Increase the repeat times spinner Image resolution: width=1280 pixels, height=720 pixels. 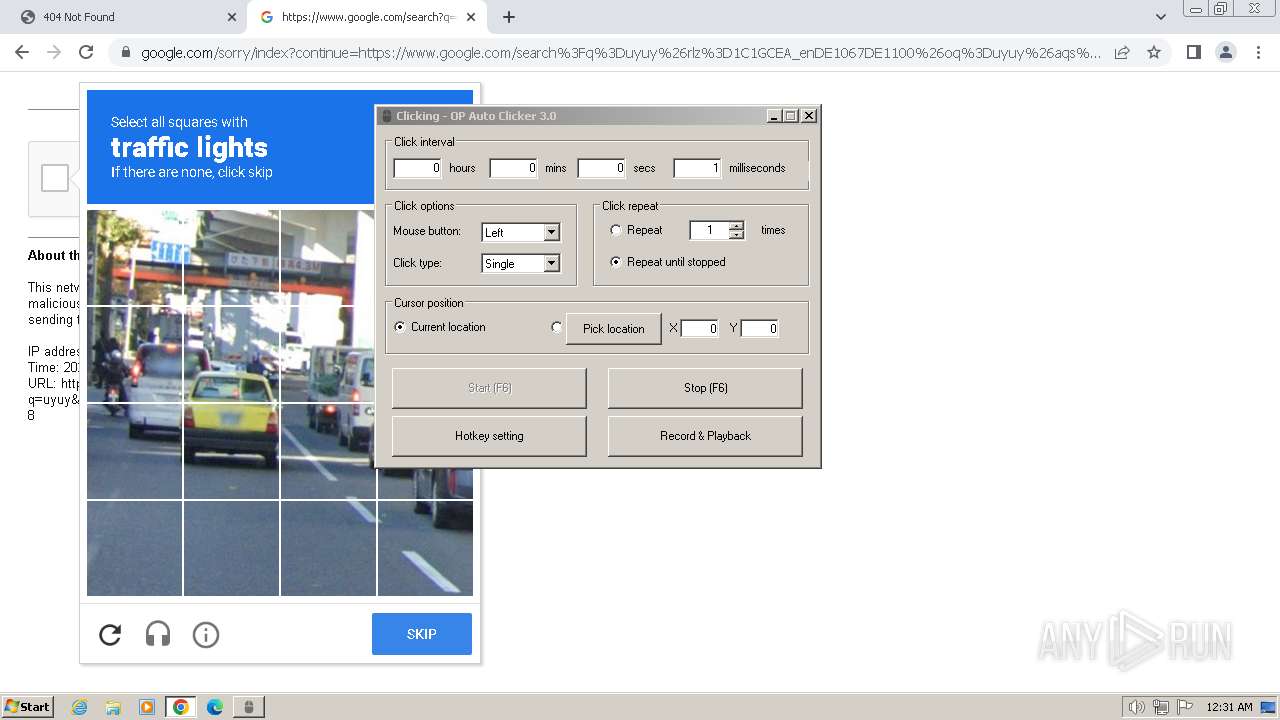[737, 225]
